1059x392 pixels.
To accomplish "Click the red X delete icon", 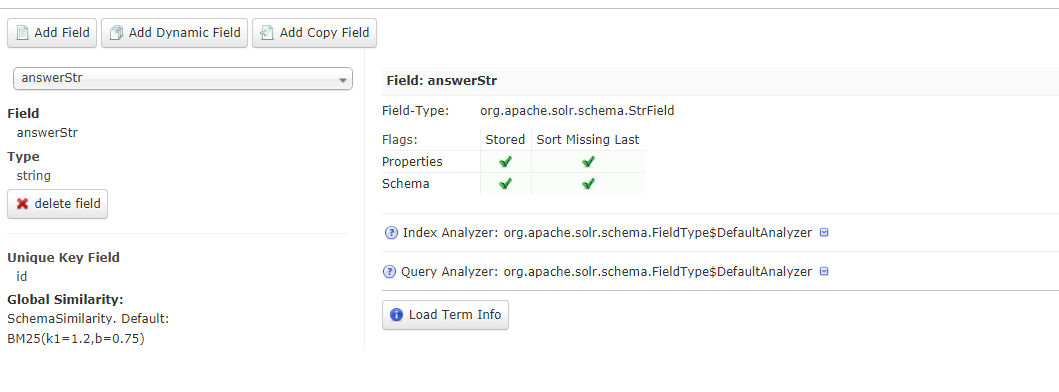I will click(22, 203).
